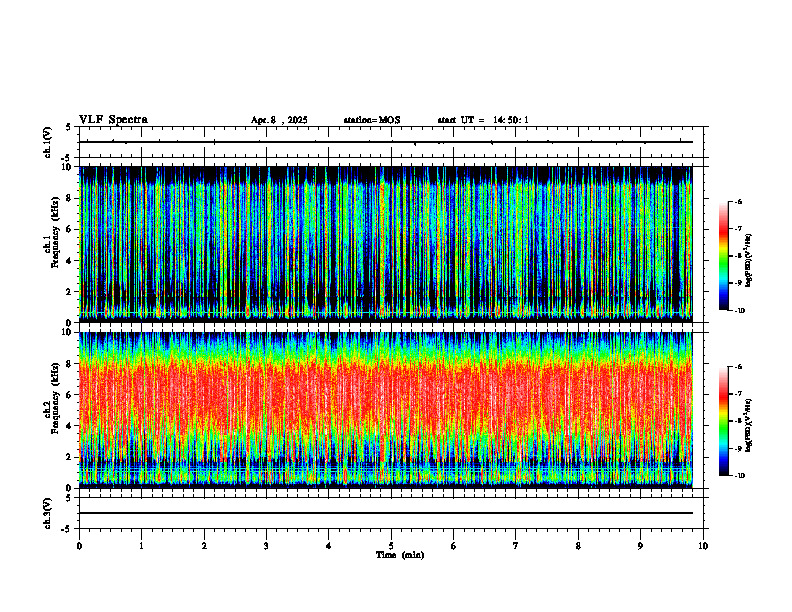Click the ch.1 frequency axis tick "4"
The height and width of the screenshot is (612, 792).
70,261
